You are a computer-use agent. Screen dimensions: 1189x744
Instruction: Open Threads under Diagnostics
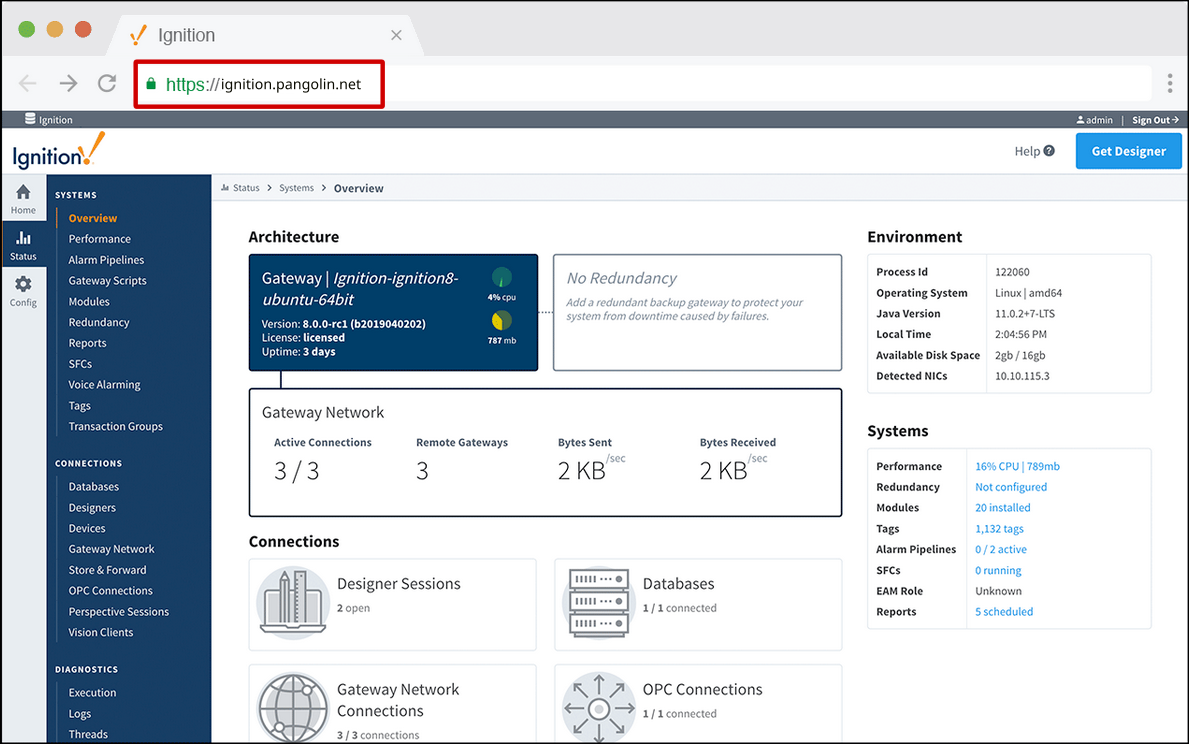click(x=88, y=734)
